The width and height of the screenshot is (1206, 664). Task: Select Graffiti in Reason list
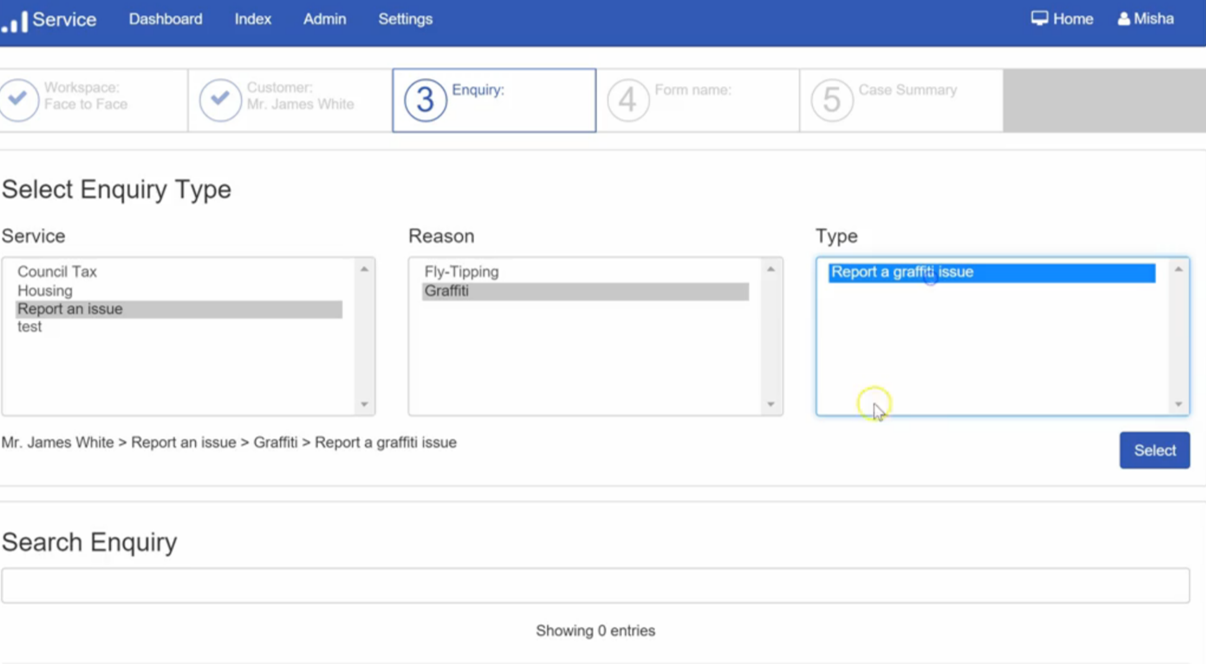[x=585, y=291]
